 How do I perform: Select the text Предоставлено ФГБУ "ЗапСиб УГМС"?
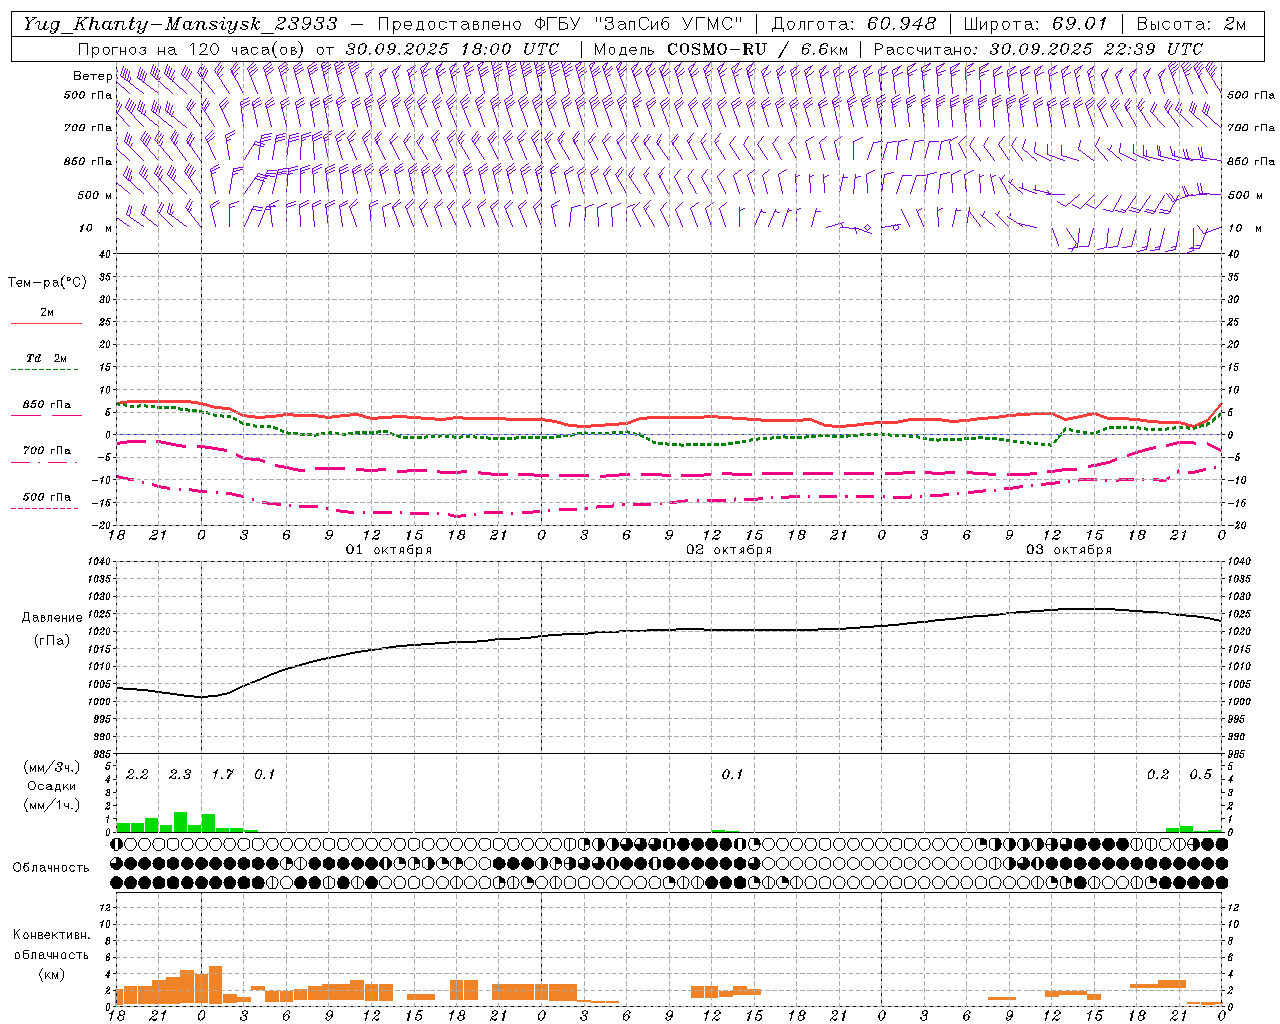coord(560,24)
